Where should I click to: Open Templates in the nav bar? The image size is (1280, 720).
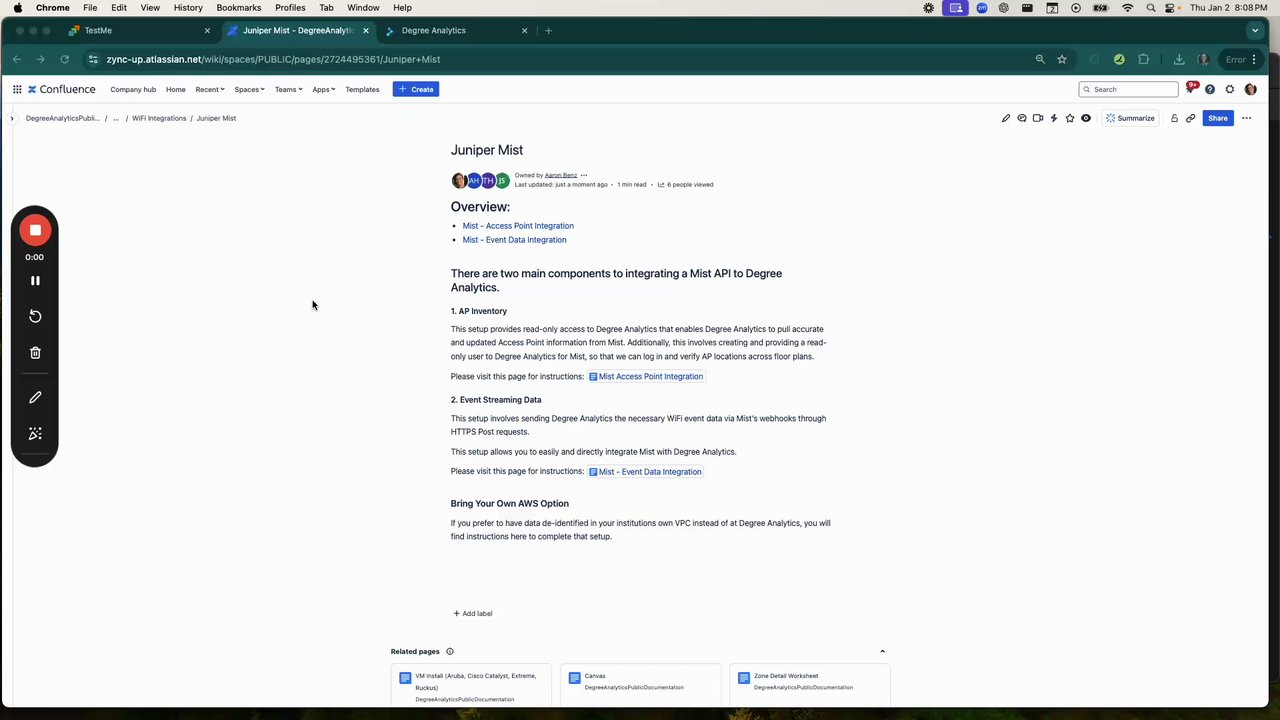point(362,89)
